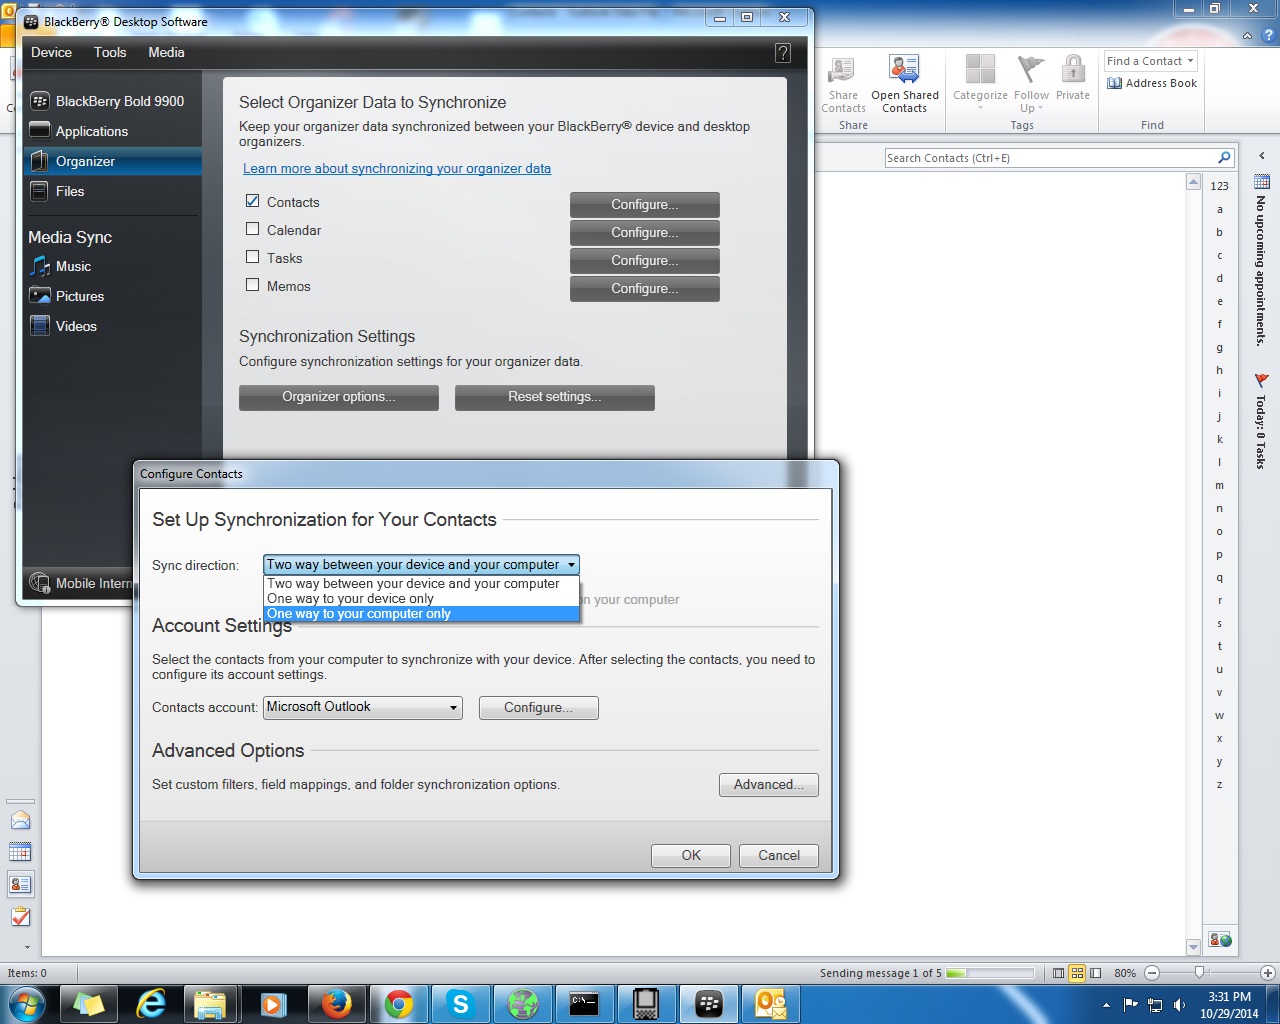1280x1024 pixels.
Task: Choose One way to your computer only
Action: click(x=421, y=614)
